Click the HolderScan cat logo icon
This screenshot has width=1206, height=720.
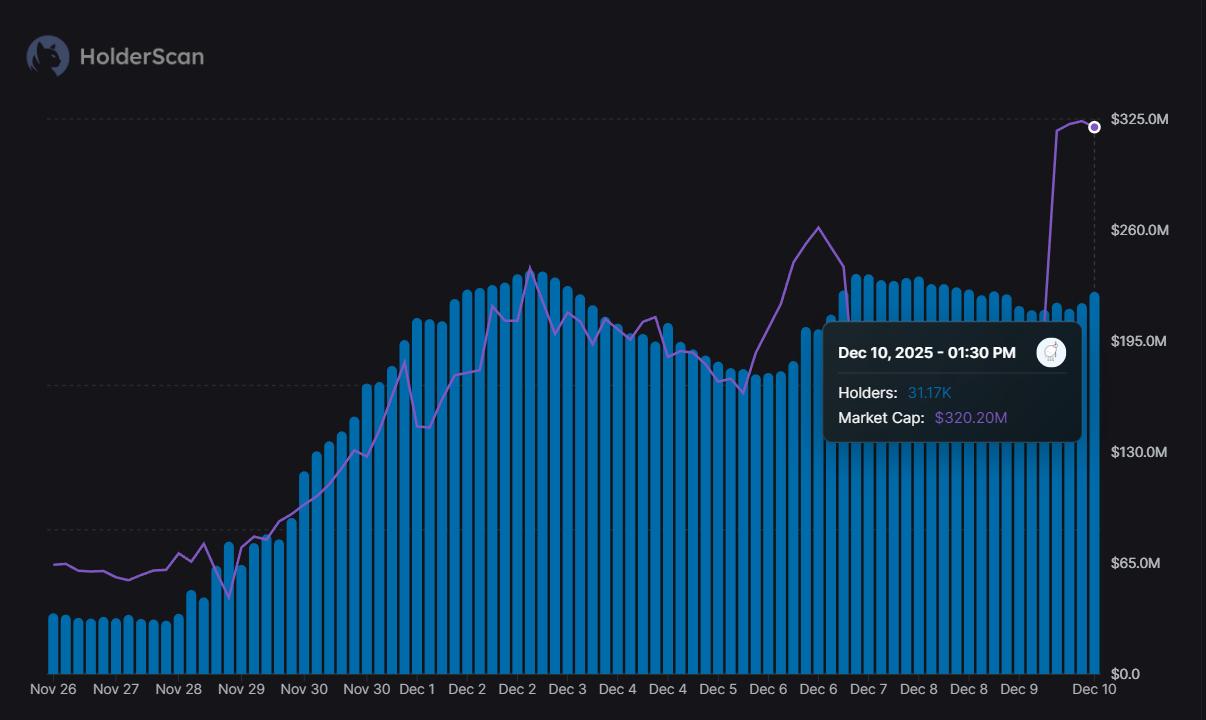coord(47,56)
